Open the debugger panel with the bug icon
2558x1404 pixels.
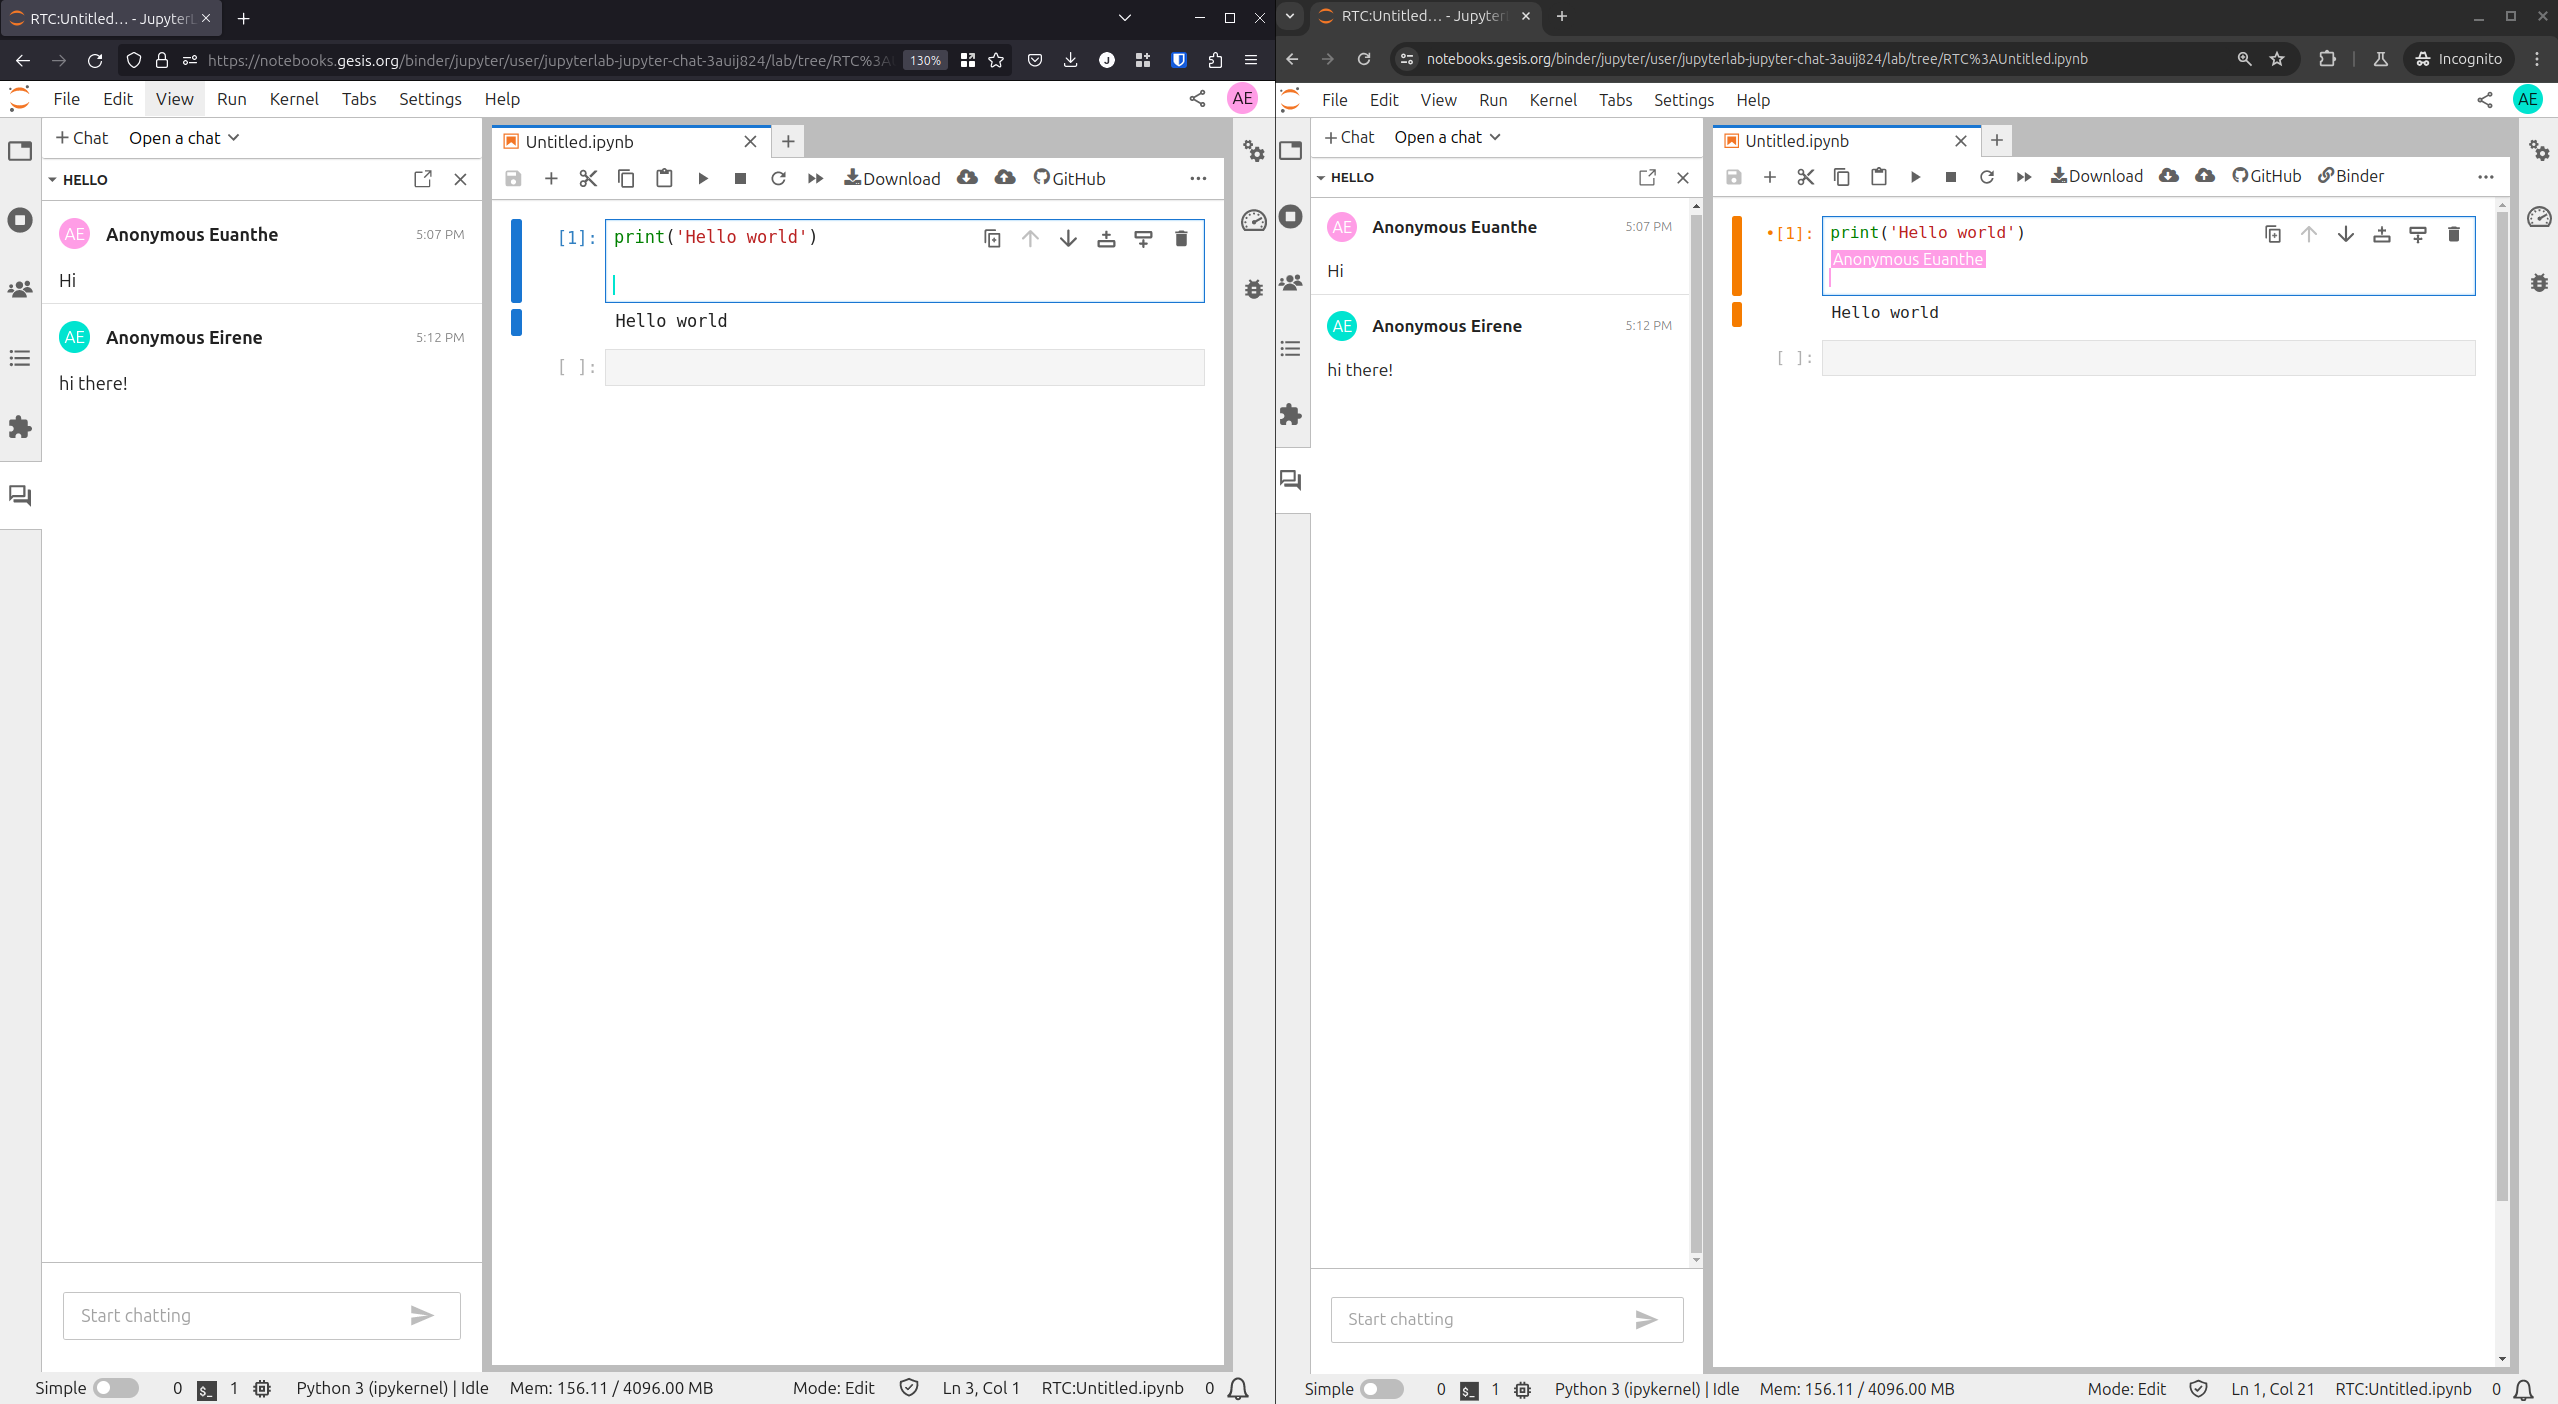click(1253, 289)
